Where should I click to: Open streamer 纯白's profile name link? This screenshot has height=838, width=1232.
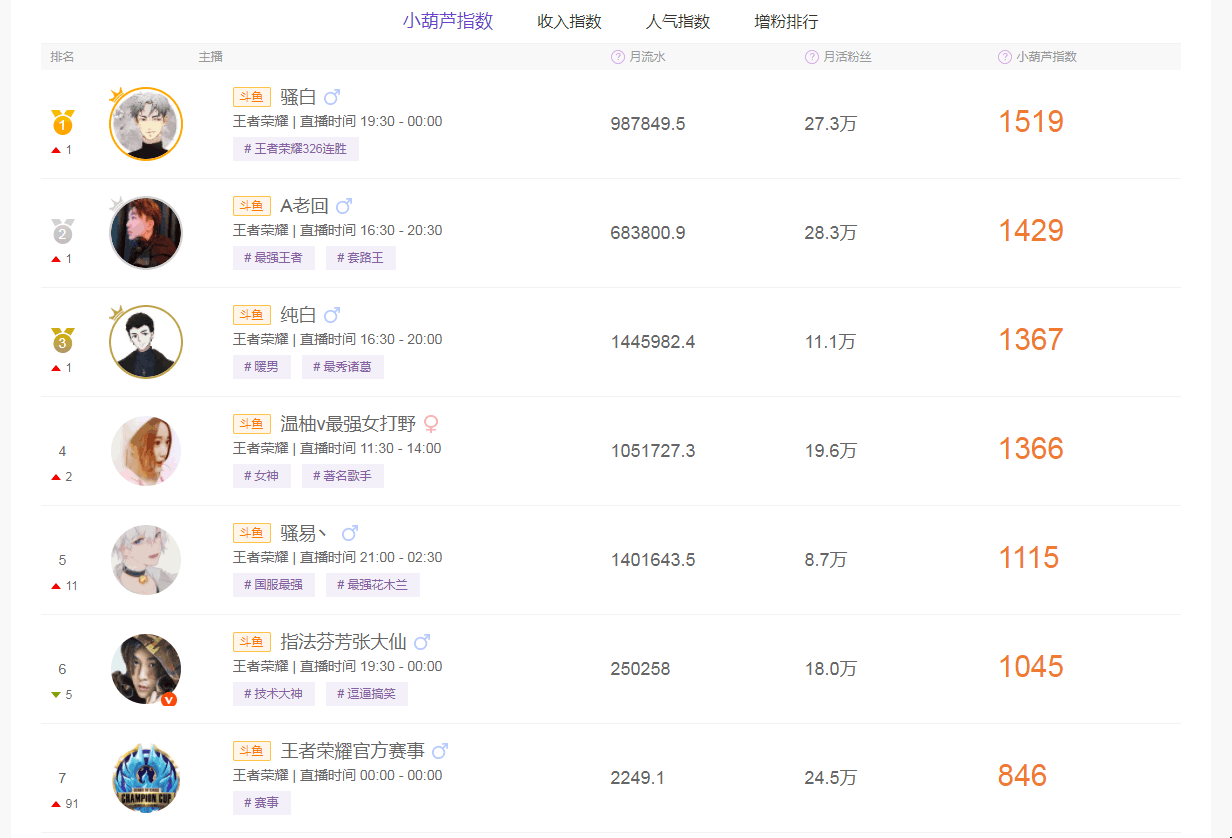coord(298,315)
